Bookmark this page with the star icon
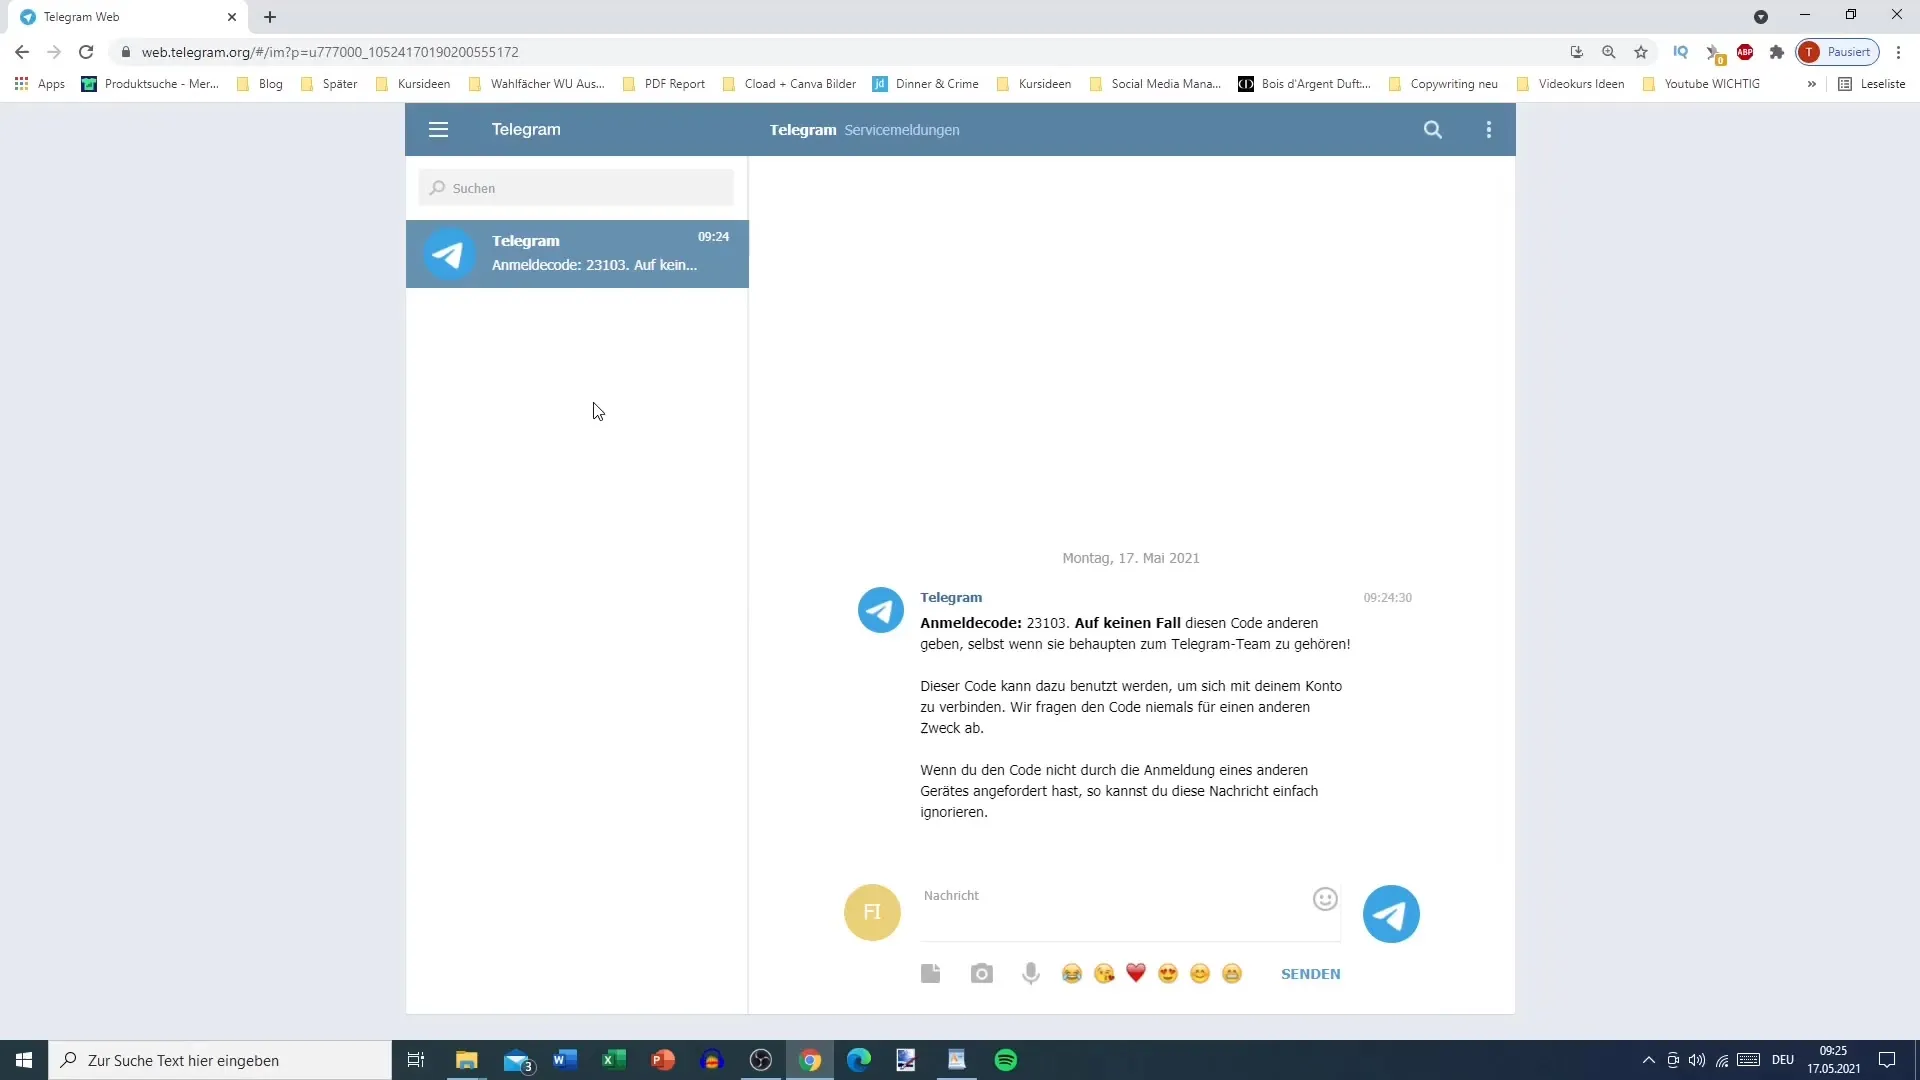Screen dimensions: 1920x1080 coord(1641,52)
